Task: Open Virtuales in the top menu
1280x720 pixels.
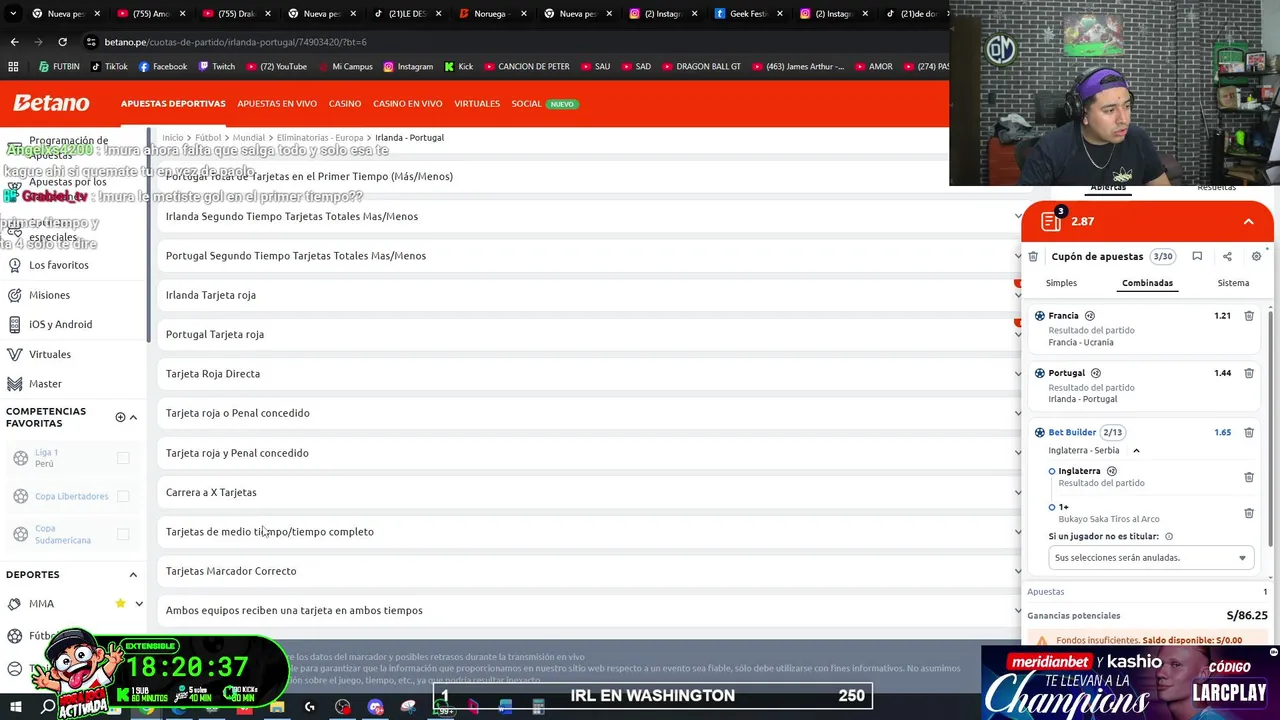Action: [477, 104]
